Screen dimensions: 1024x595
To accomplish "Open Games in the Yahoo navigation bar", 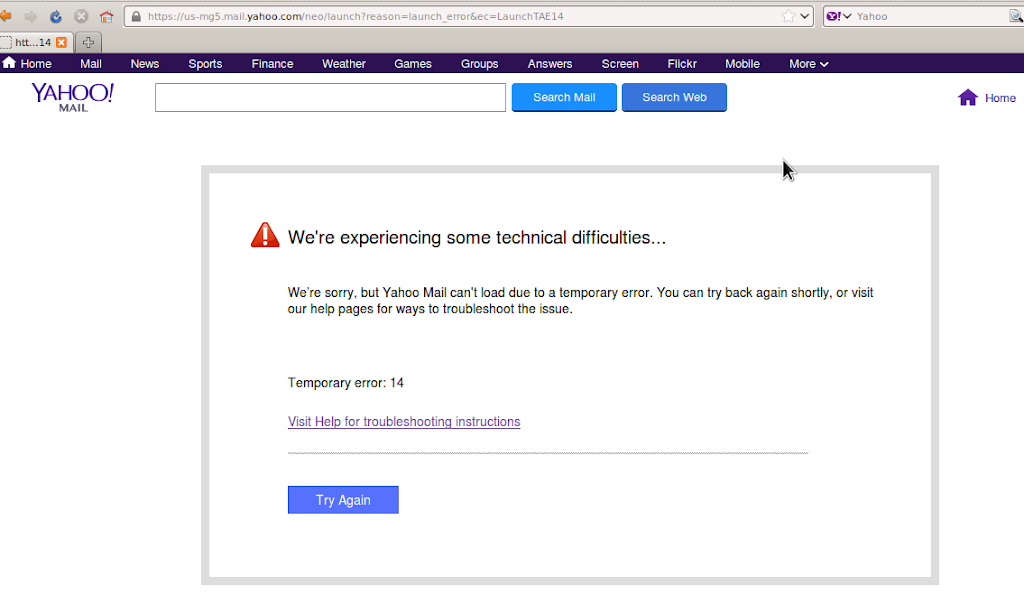I will point(413,63).
